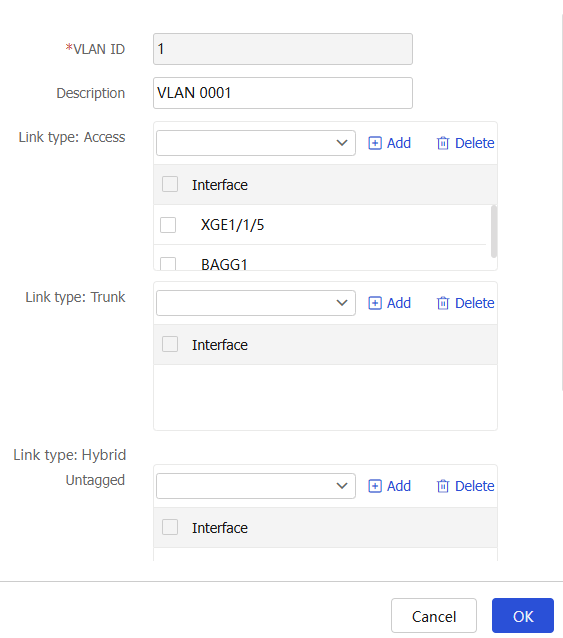
Task: Click the Description field showing VLAN 0001
Action: pyautogui.click(x=283, y=93)
